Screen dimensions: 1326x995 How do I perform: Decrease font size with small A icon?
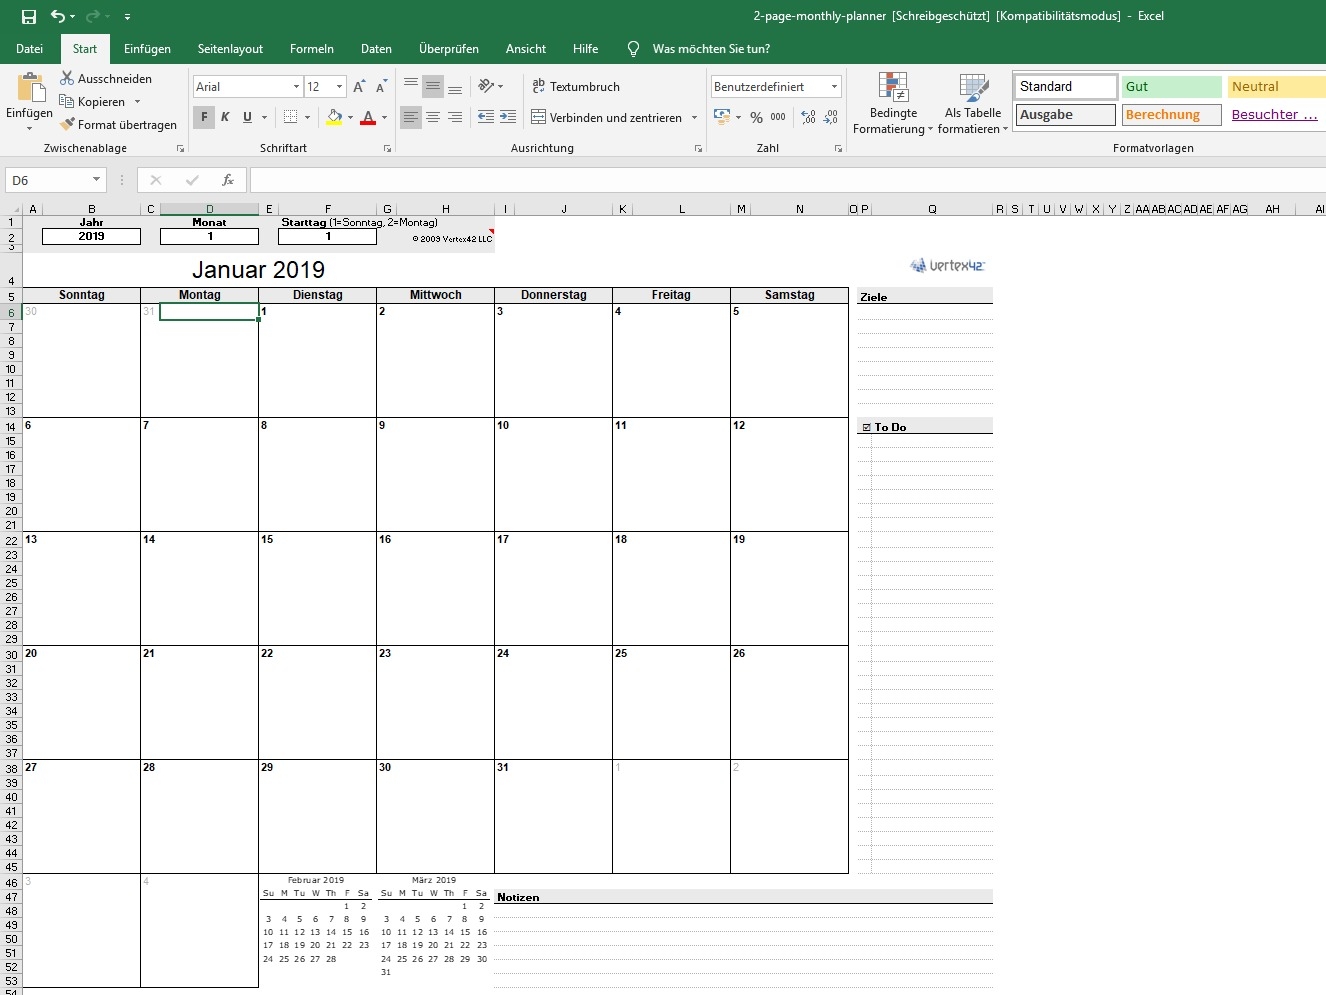click(381, 87)
